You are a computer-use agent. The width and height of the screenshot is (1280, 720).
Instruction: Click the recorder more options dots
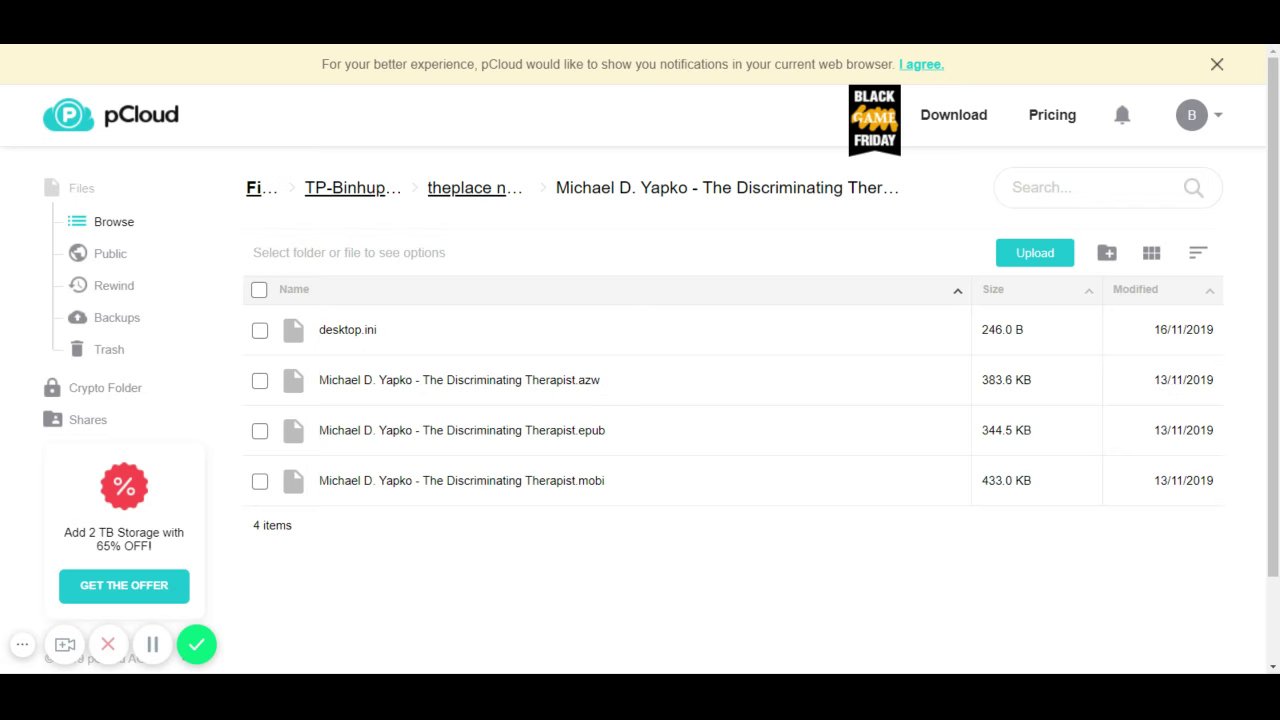click(22, 645)
